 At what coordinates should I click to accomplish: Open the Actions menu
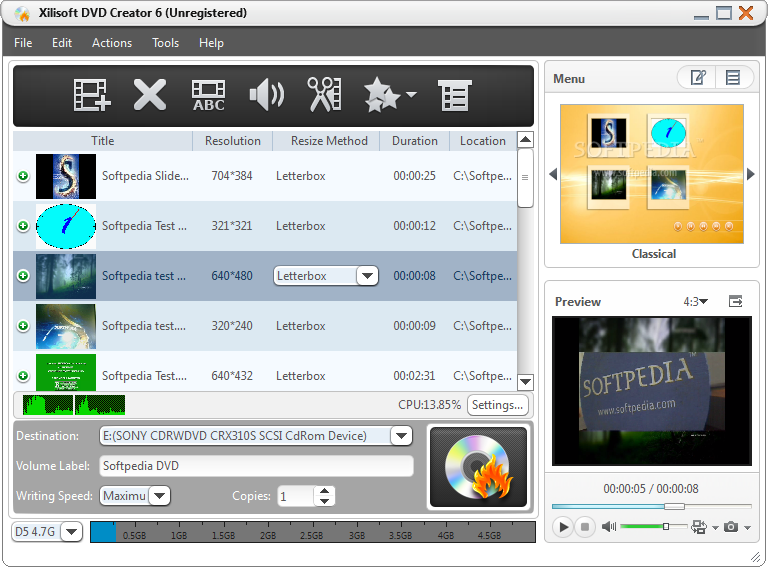[x=112, y=43]
